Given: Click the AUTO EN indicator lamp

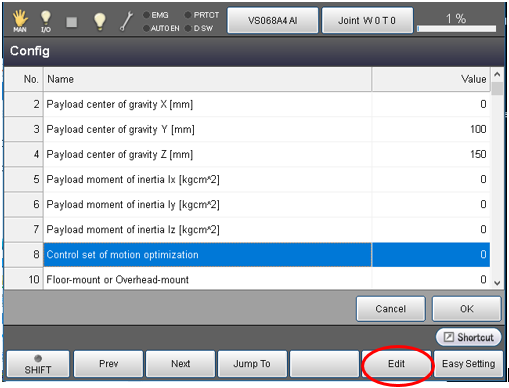Looking at the screenshot, I should pos(146,28).
